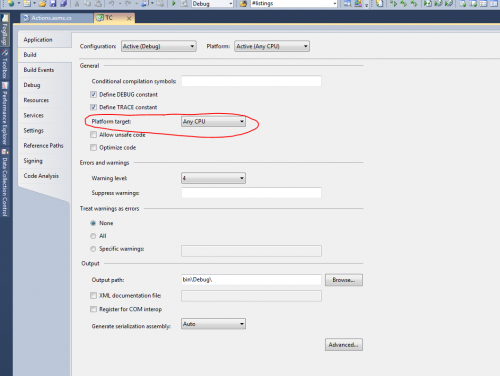Open the Warning level dropdown
Viewport: 500px width, 376px height.
click(x=213, y=178)
